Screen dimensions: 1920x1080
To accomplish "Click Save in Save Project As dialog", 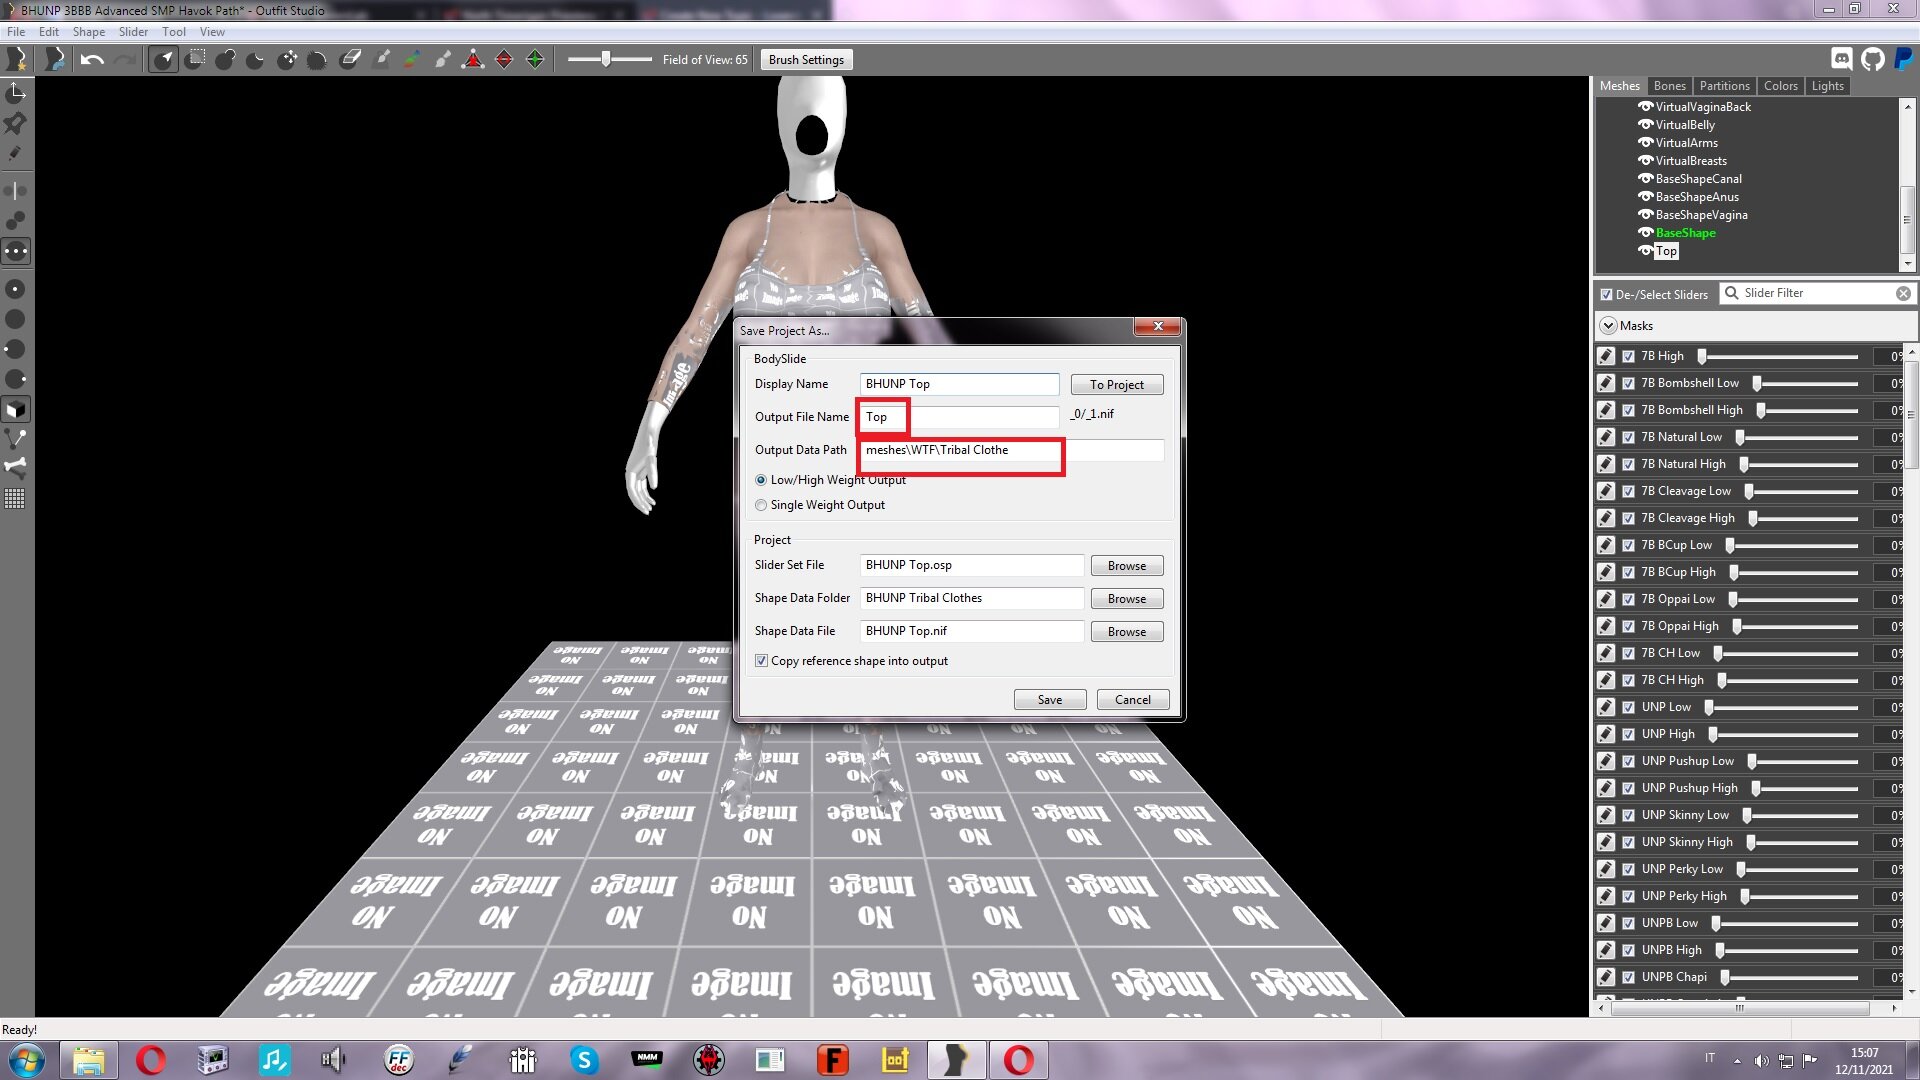I will [x=1050, y=700].
